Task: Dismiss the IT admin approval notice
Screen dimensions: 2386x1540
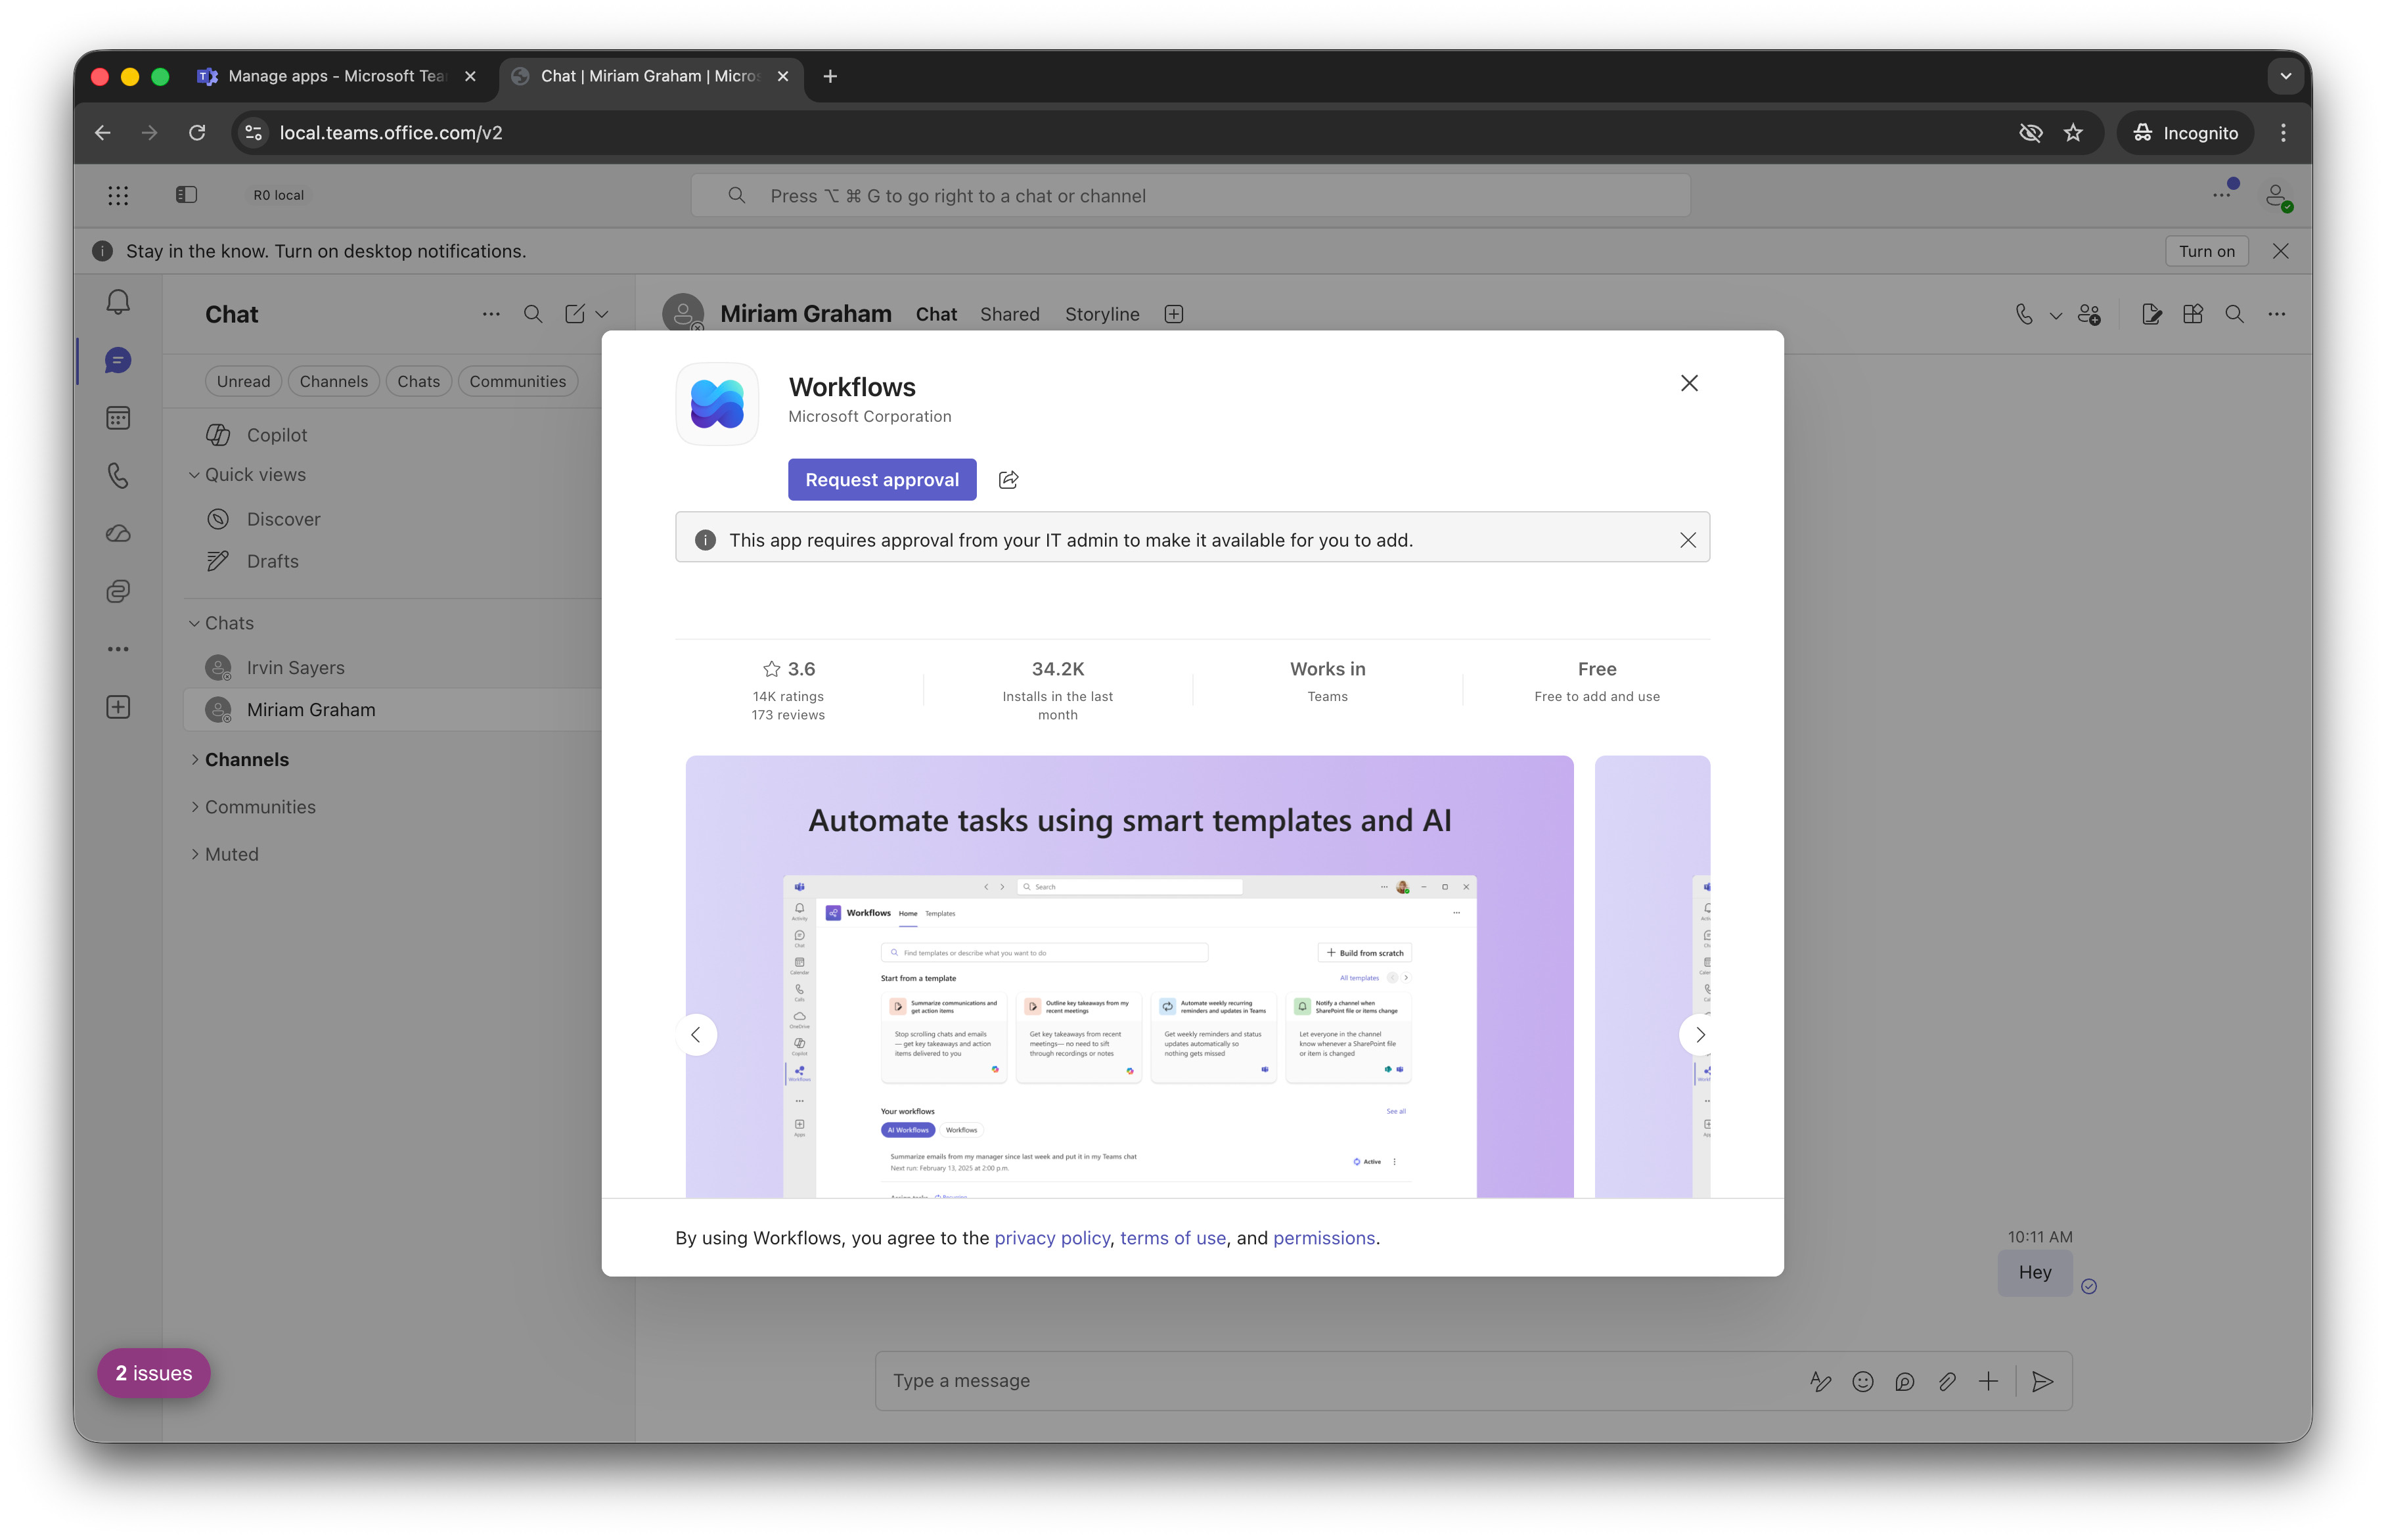Action: [x=1688, y=540]
